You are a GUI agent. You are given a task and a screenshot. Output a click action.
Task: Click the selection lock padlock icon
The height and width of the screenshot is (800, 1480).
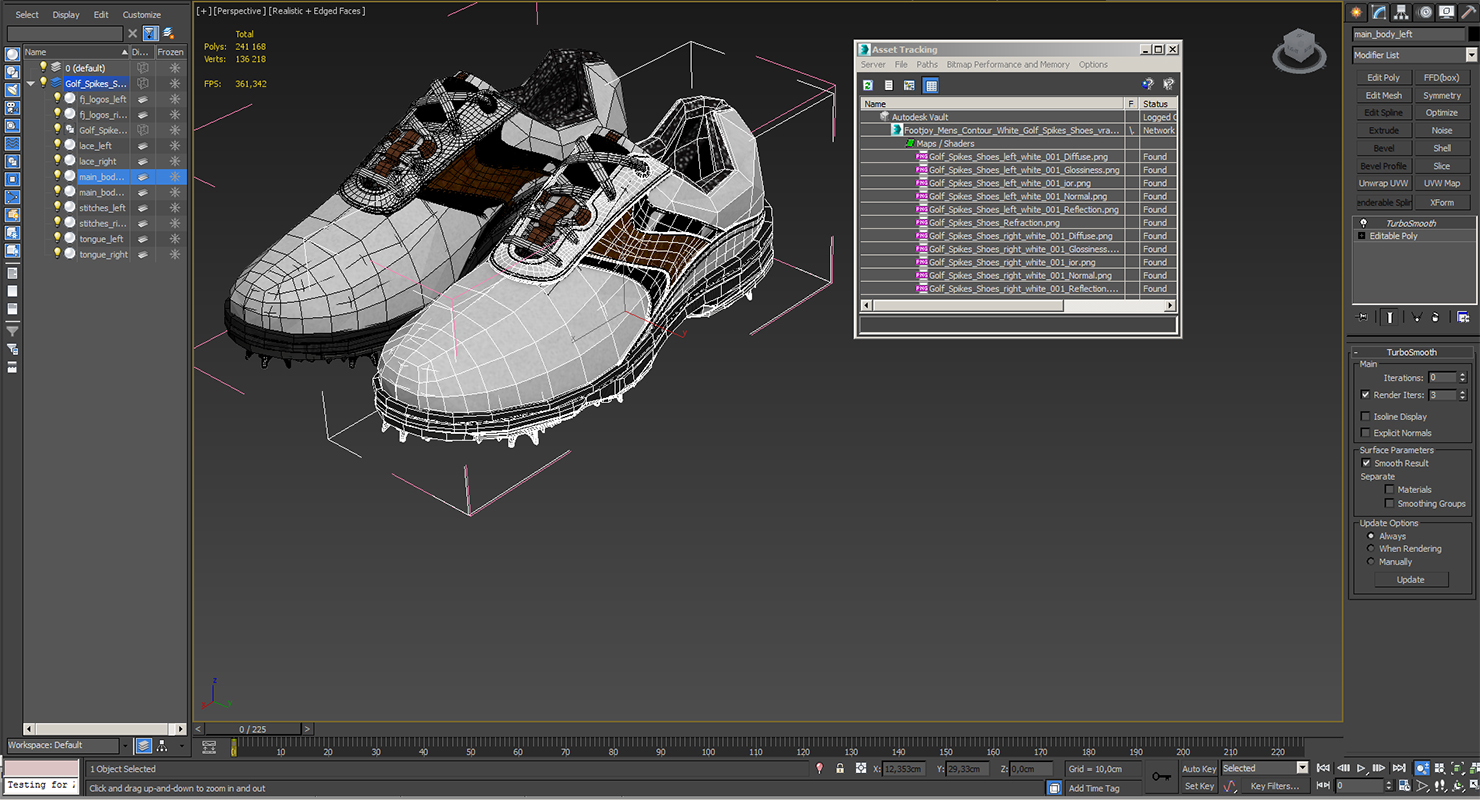(840, 769)
